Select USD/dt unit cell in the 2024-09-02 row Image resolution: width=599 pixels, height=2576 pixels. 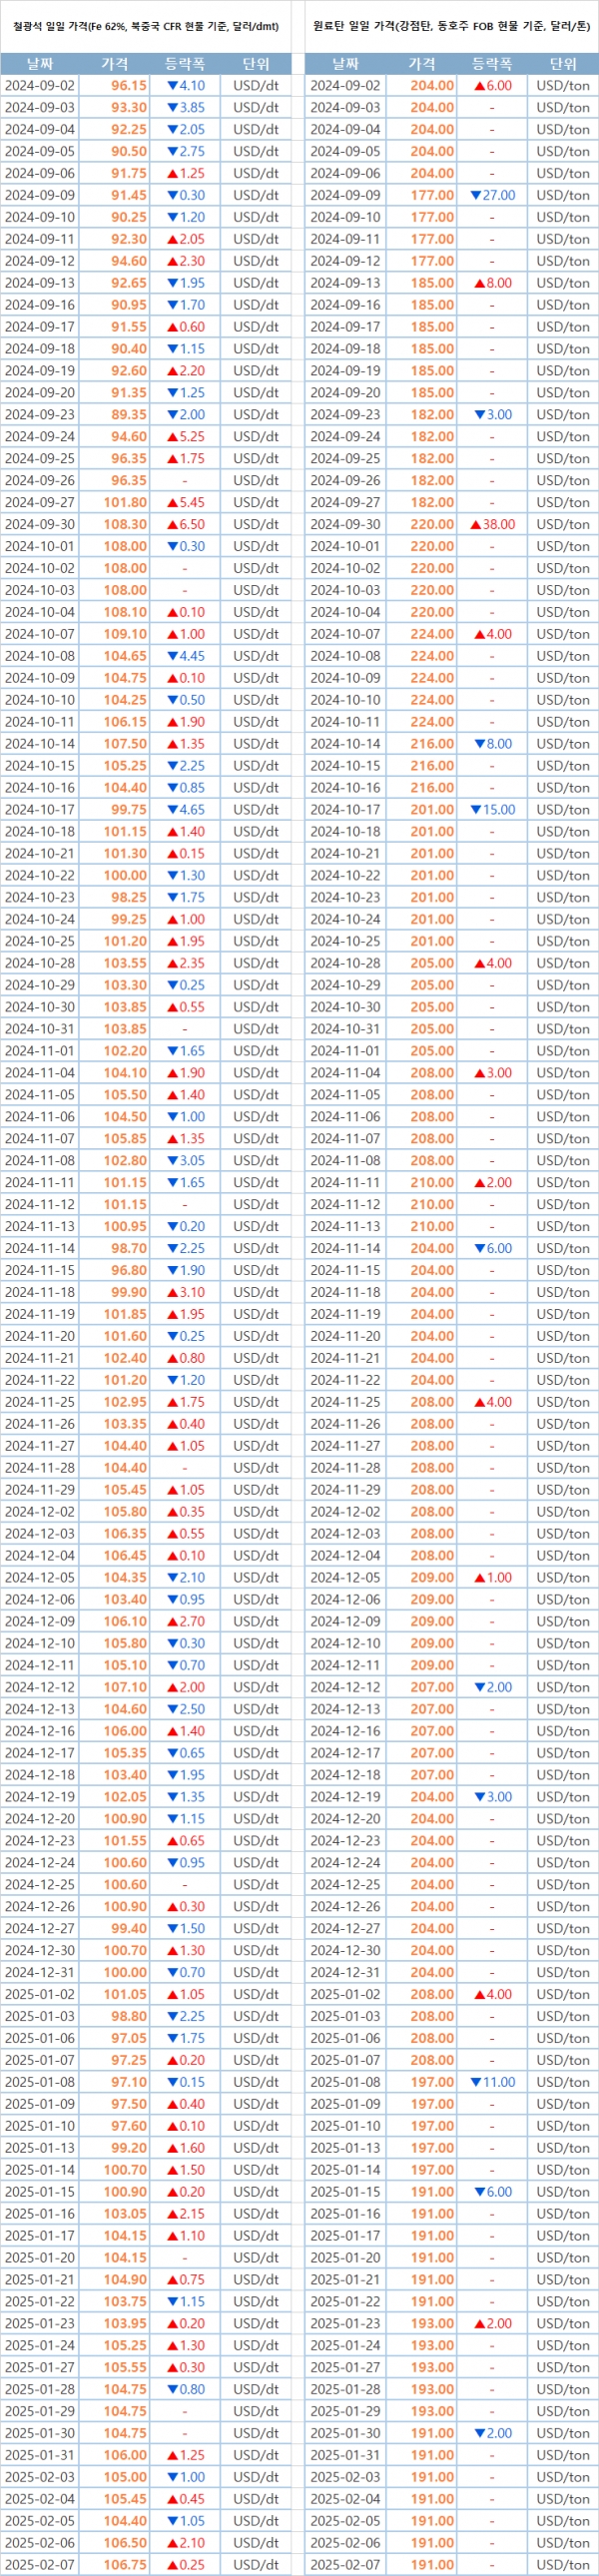pyautogui.click(x=256, y=86)
